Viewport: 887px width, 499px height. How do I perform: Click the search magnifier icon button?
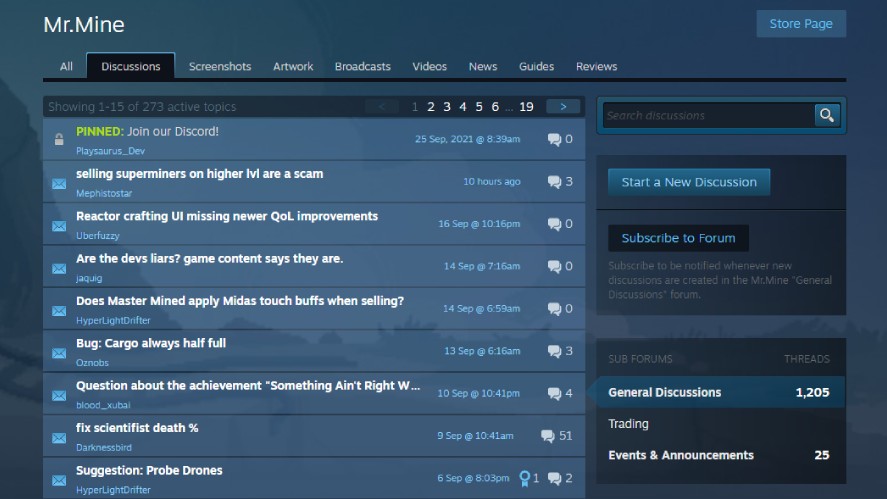coord(826,115)
